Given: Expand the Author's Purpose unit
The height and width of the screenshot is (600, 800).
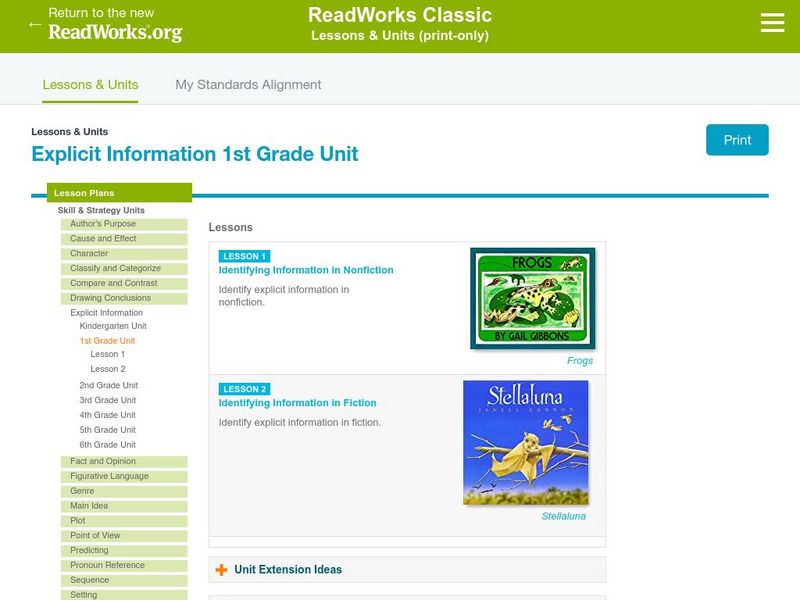Looking at the screenshot, I should pos(124,224).
